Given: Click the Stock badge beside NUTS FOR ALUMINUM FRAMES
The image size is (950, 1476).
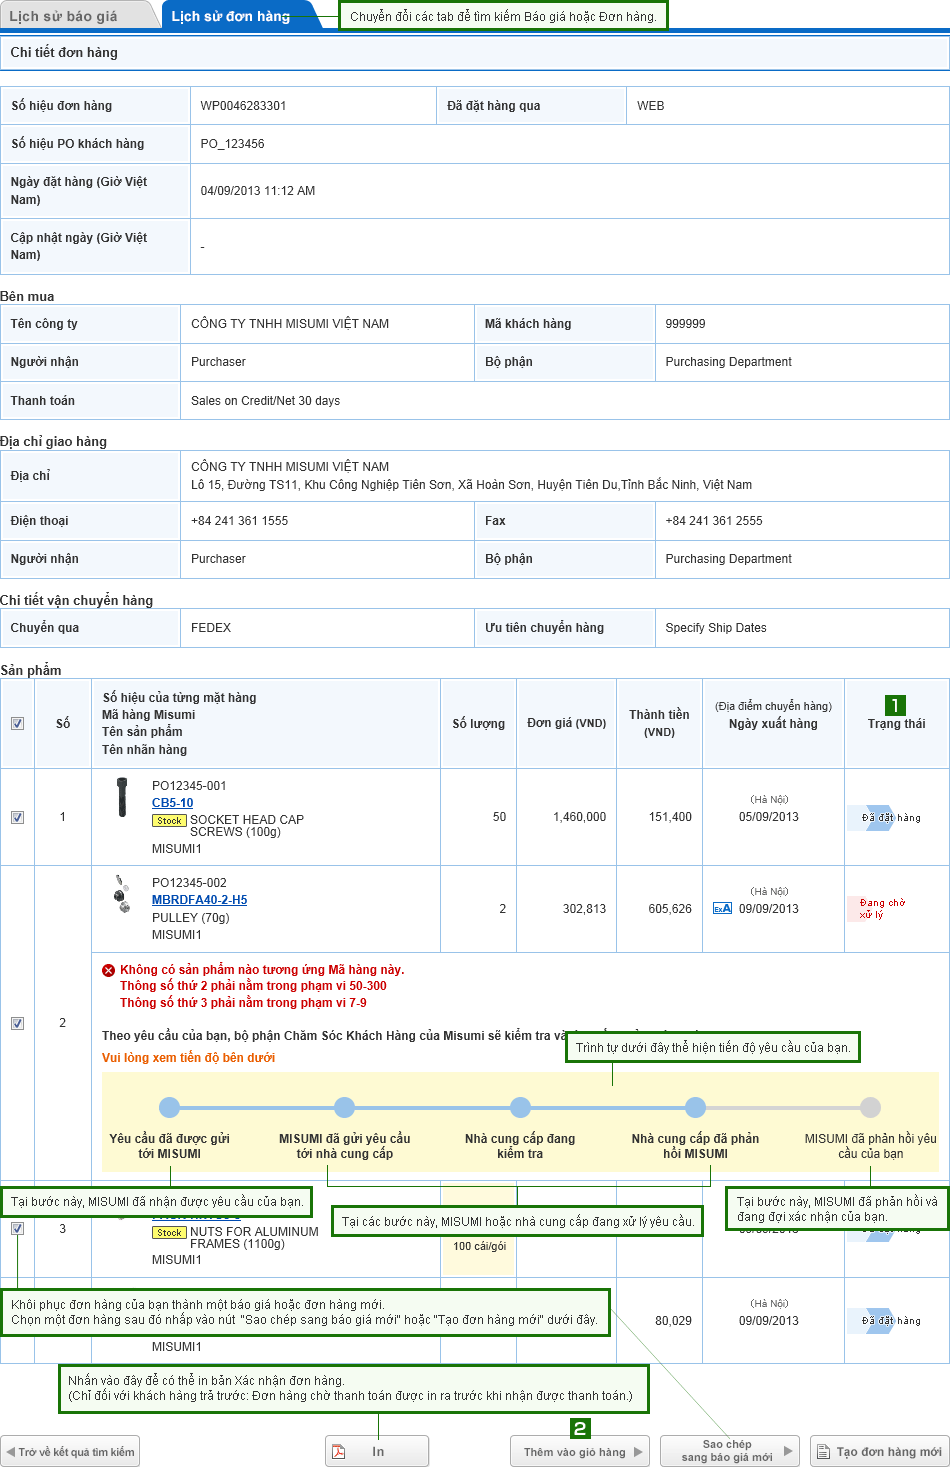Looking at the screenshot, I should click(169, 1232).
